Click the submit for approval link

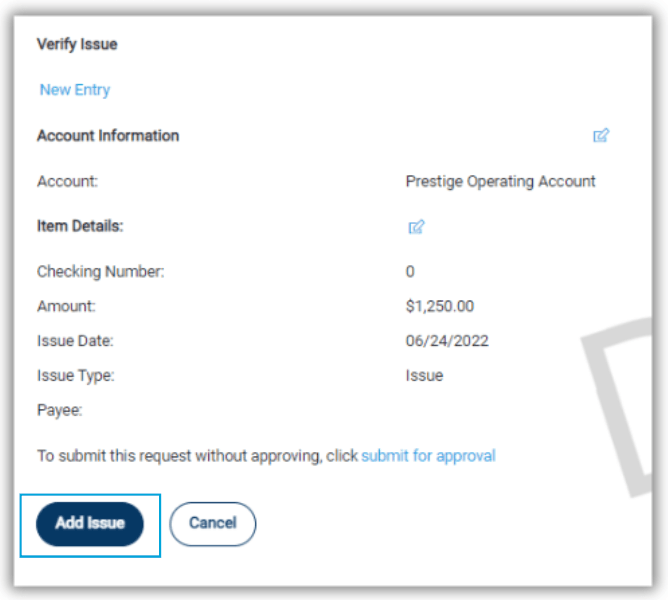[428, 456]
